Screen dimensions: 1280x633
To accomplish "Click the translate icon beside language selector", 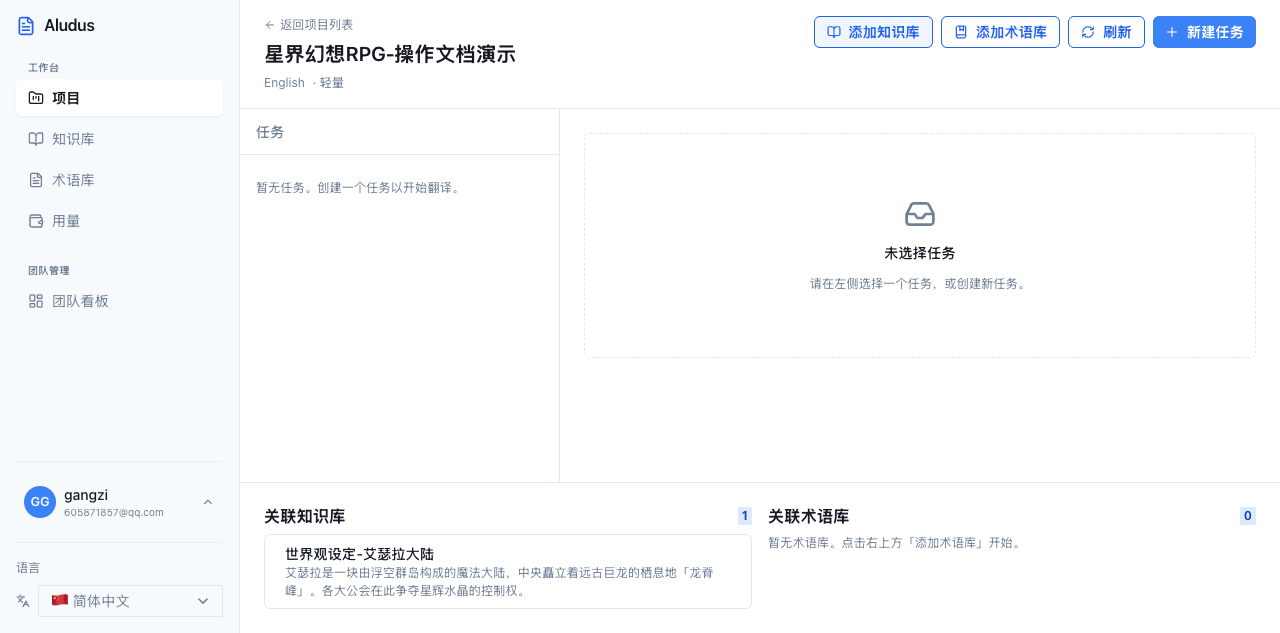I will tap(23, 601).
